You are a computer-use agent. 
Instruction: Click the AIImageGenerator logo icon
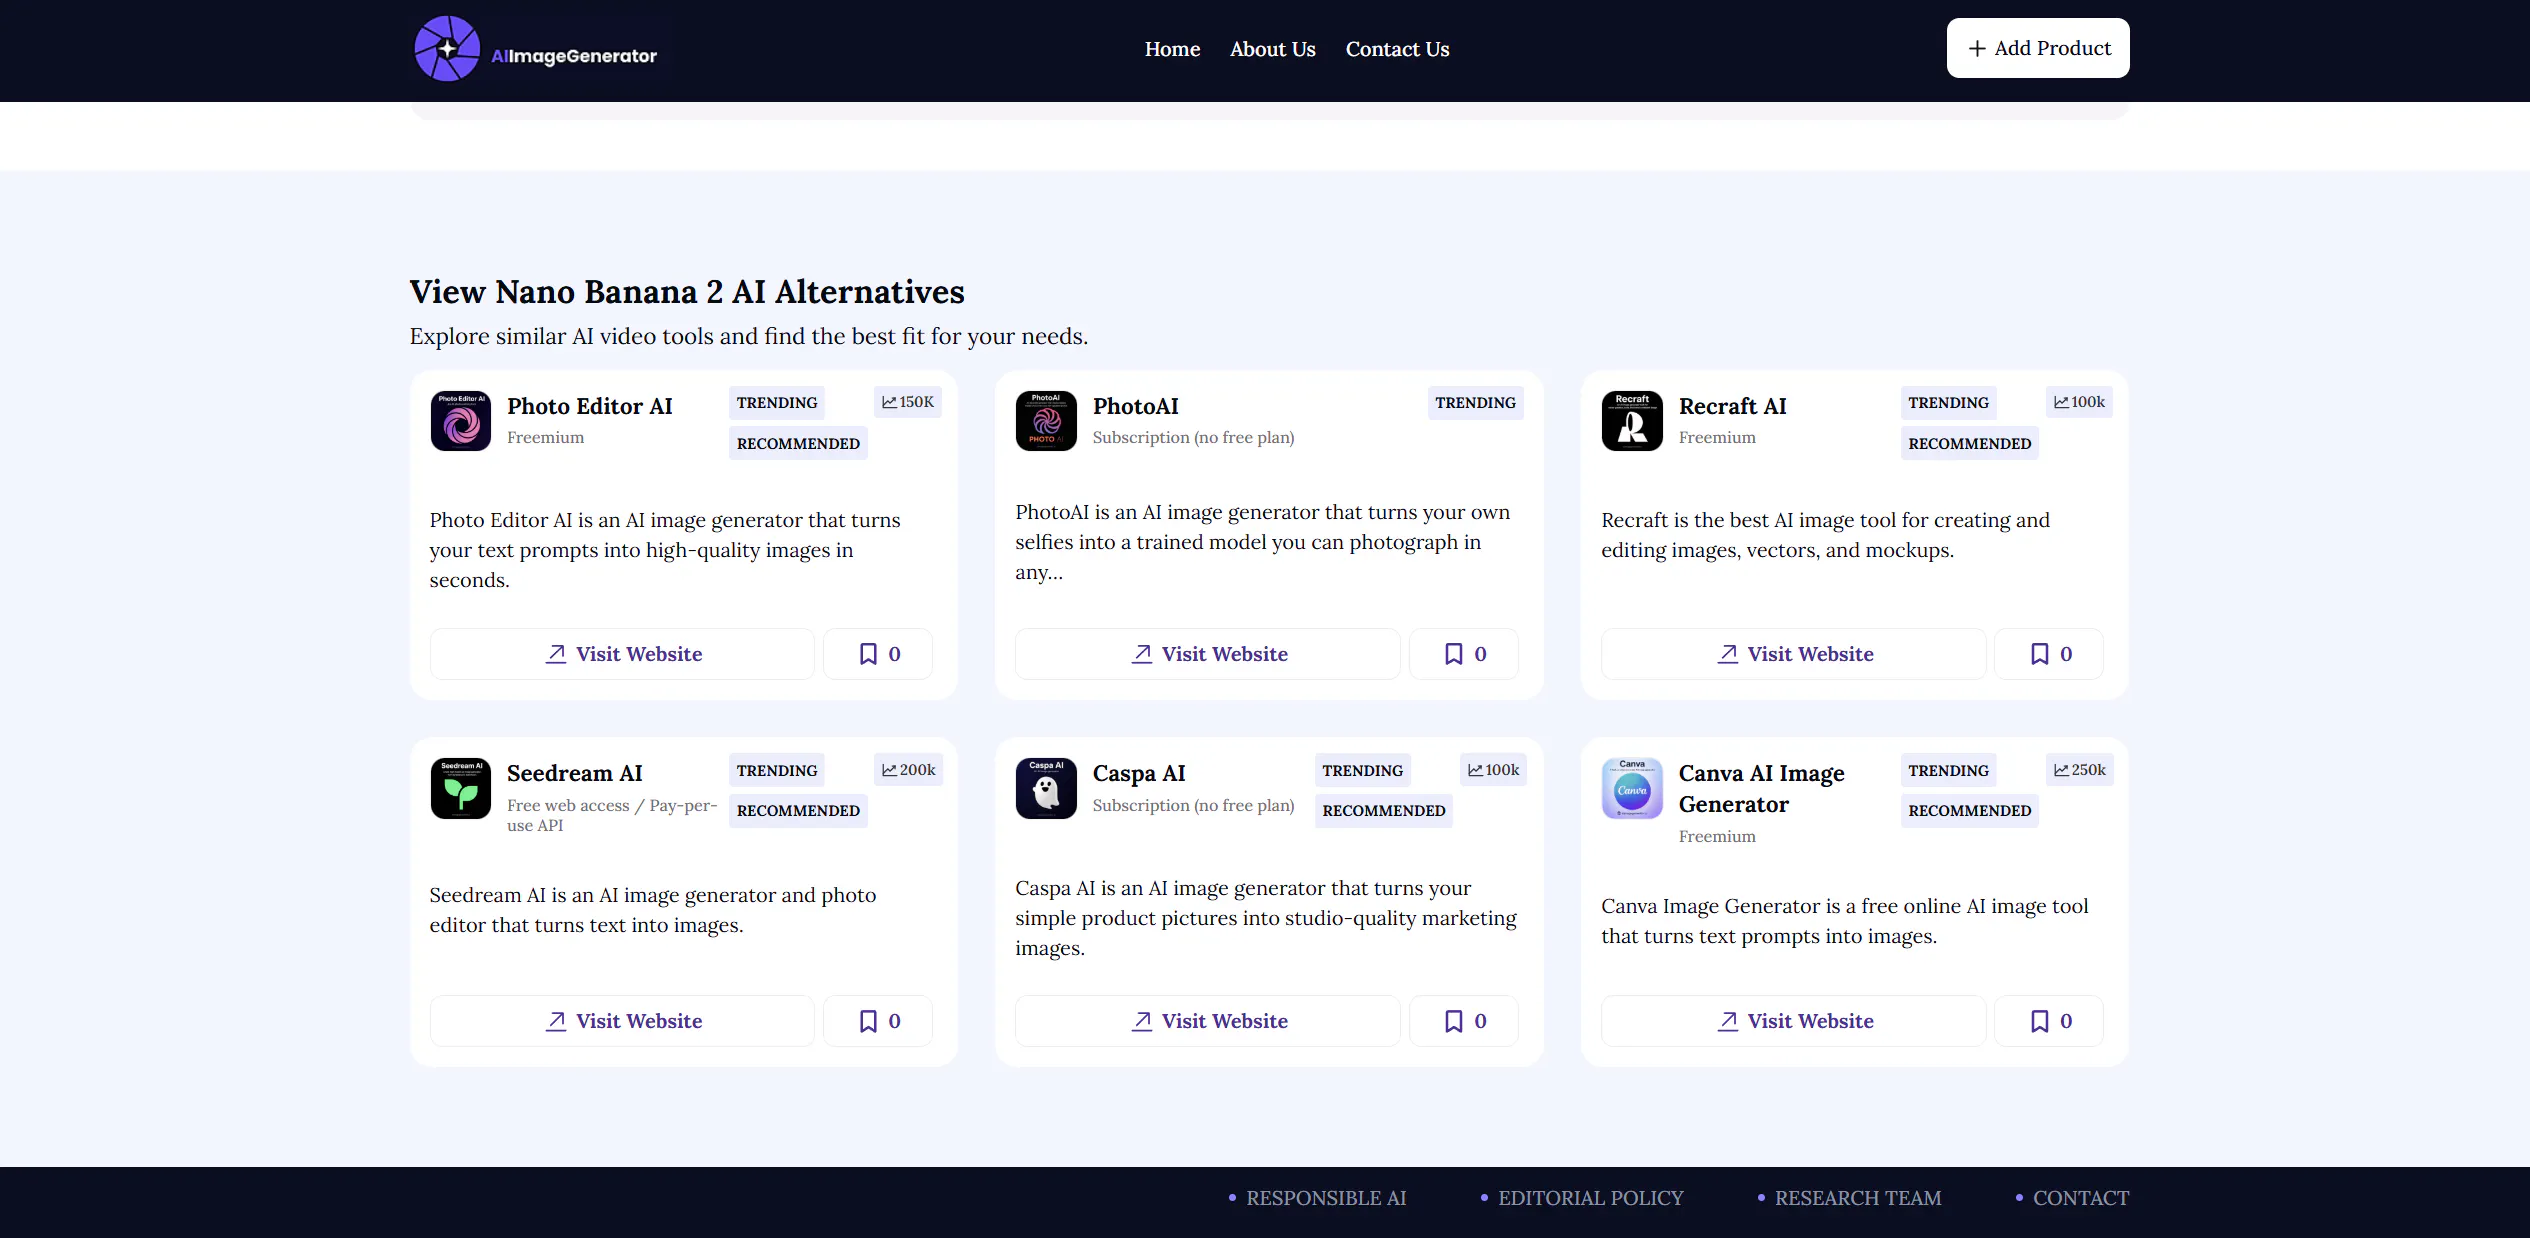[447, 48]
